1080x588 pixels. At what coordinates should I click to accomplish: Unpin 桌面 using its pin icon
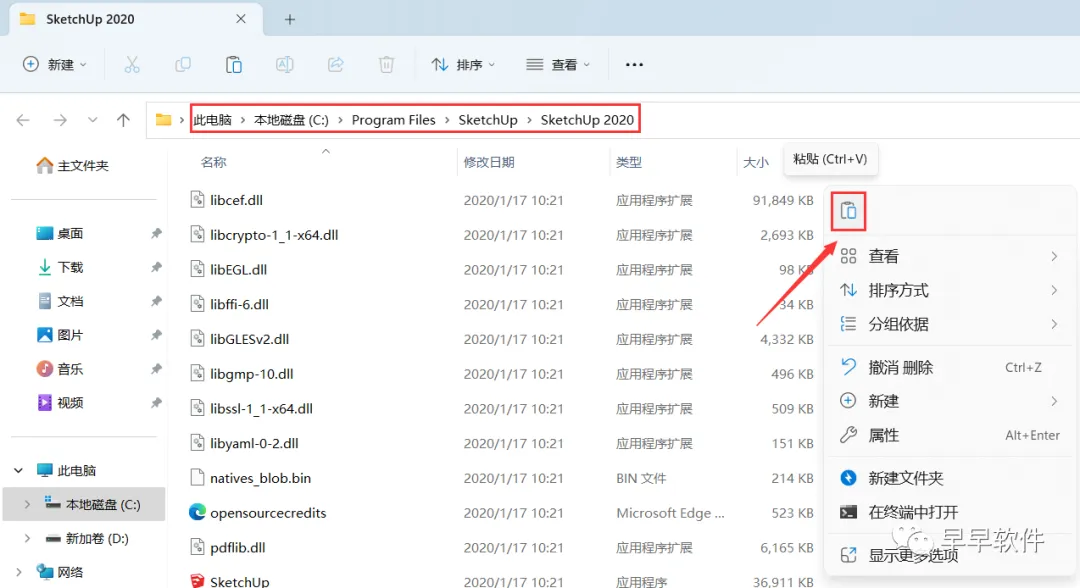tap(156, 233)
